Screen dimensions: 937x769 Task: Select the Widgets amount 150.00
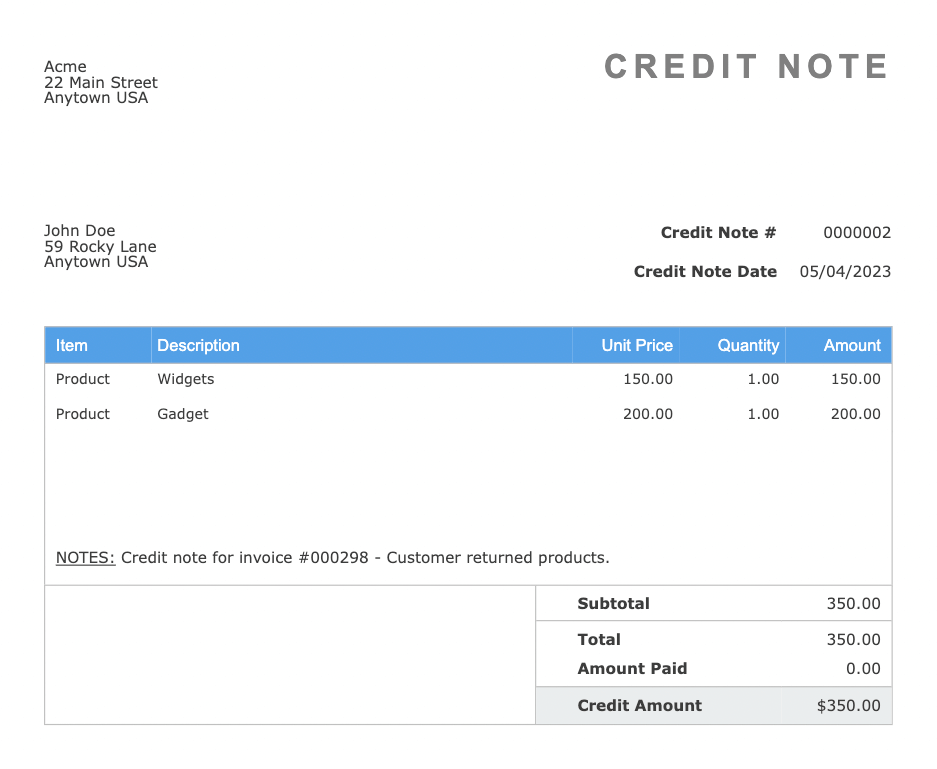[856, 379]
